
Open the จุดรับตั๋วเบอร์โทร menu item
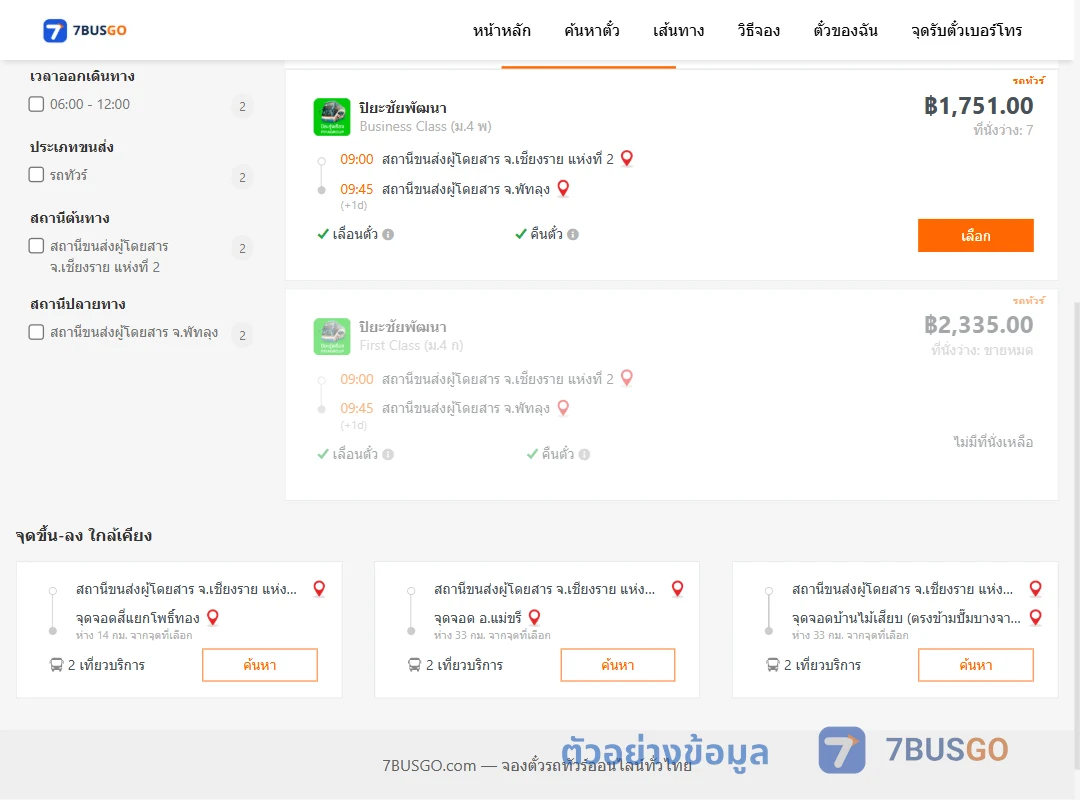[x=966, y=30]
